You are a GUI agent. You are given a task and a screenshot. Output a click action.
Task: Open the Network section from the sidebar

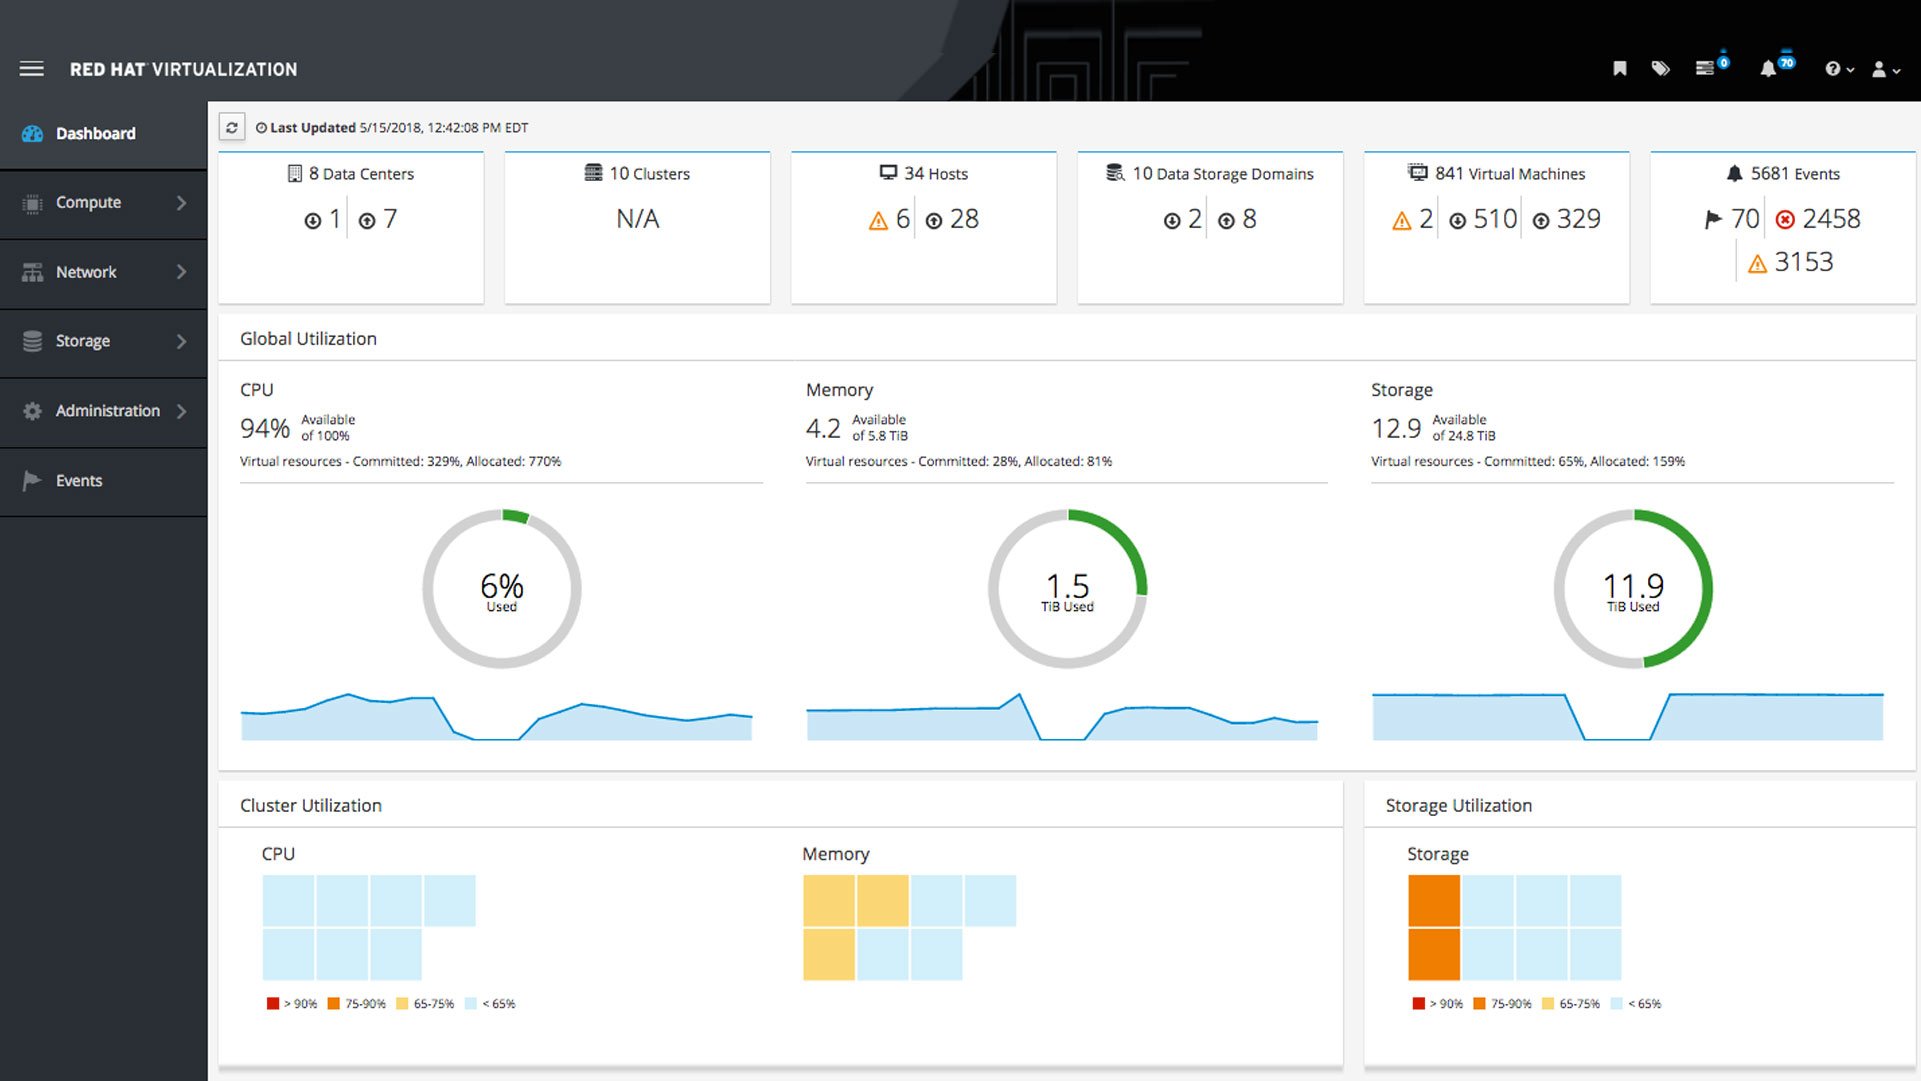pyautogui.click(x=87, y=271)
